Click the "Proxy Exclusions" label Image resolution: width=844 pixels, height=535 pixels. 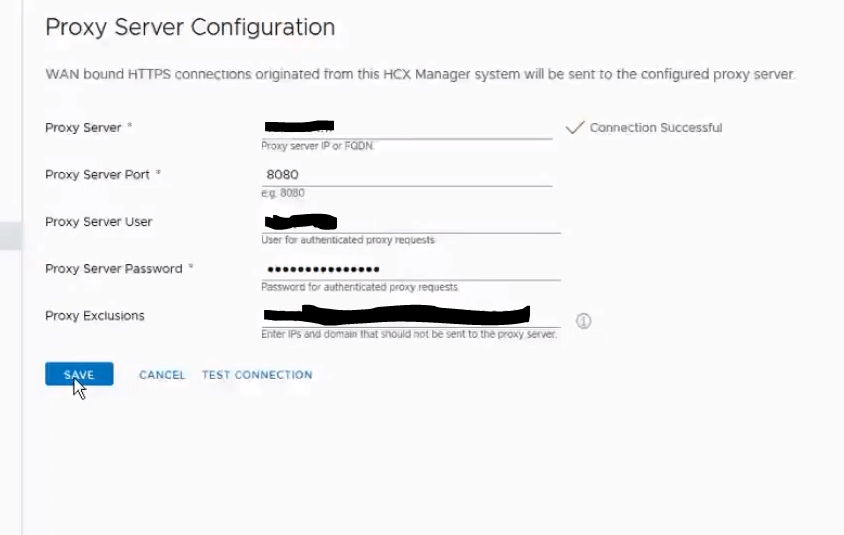(94, 316)
